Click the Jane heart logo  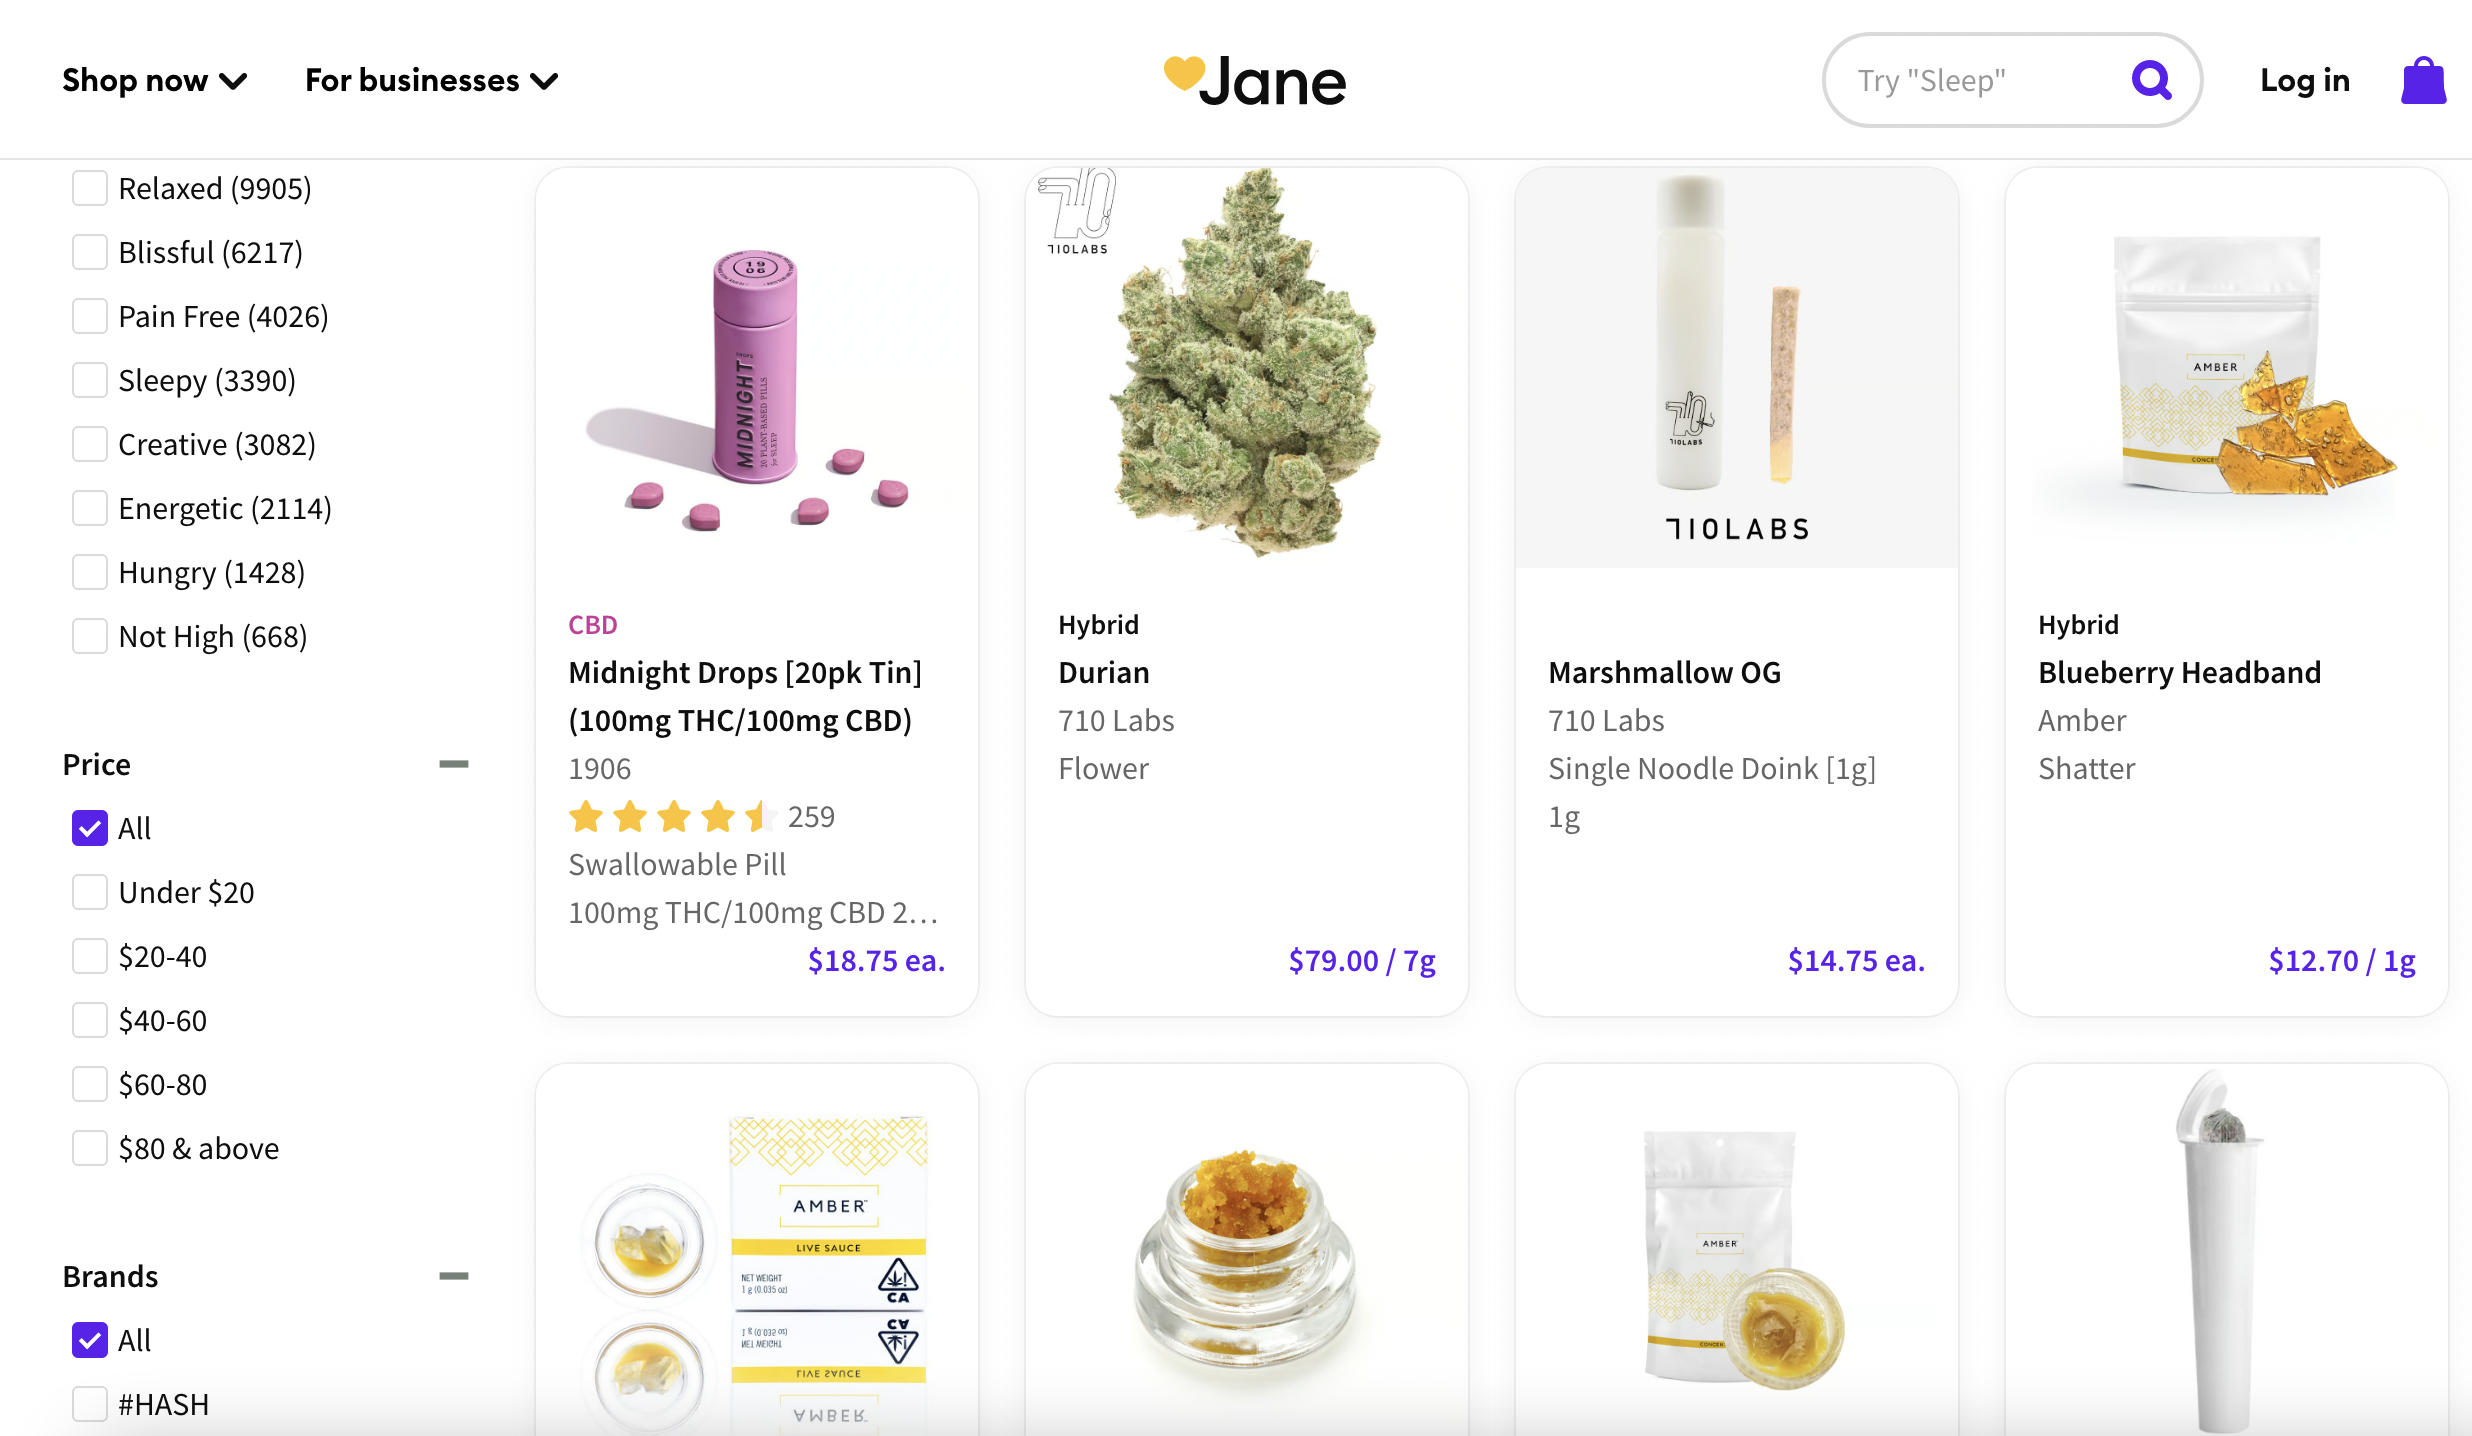pos(1255,80)
